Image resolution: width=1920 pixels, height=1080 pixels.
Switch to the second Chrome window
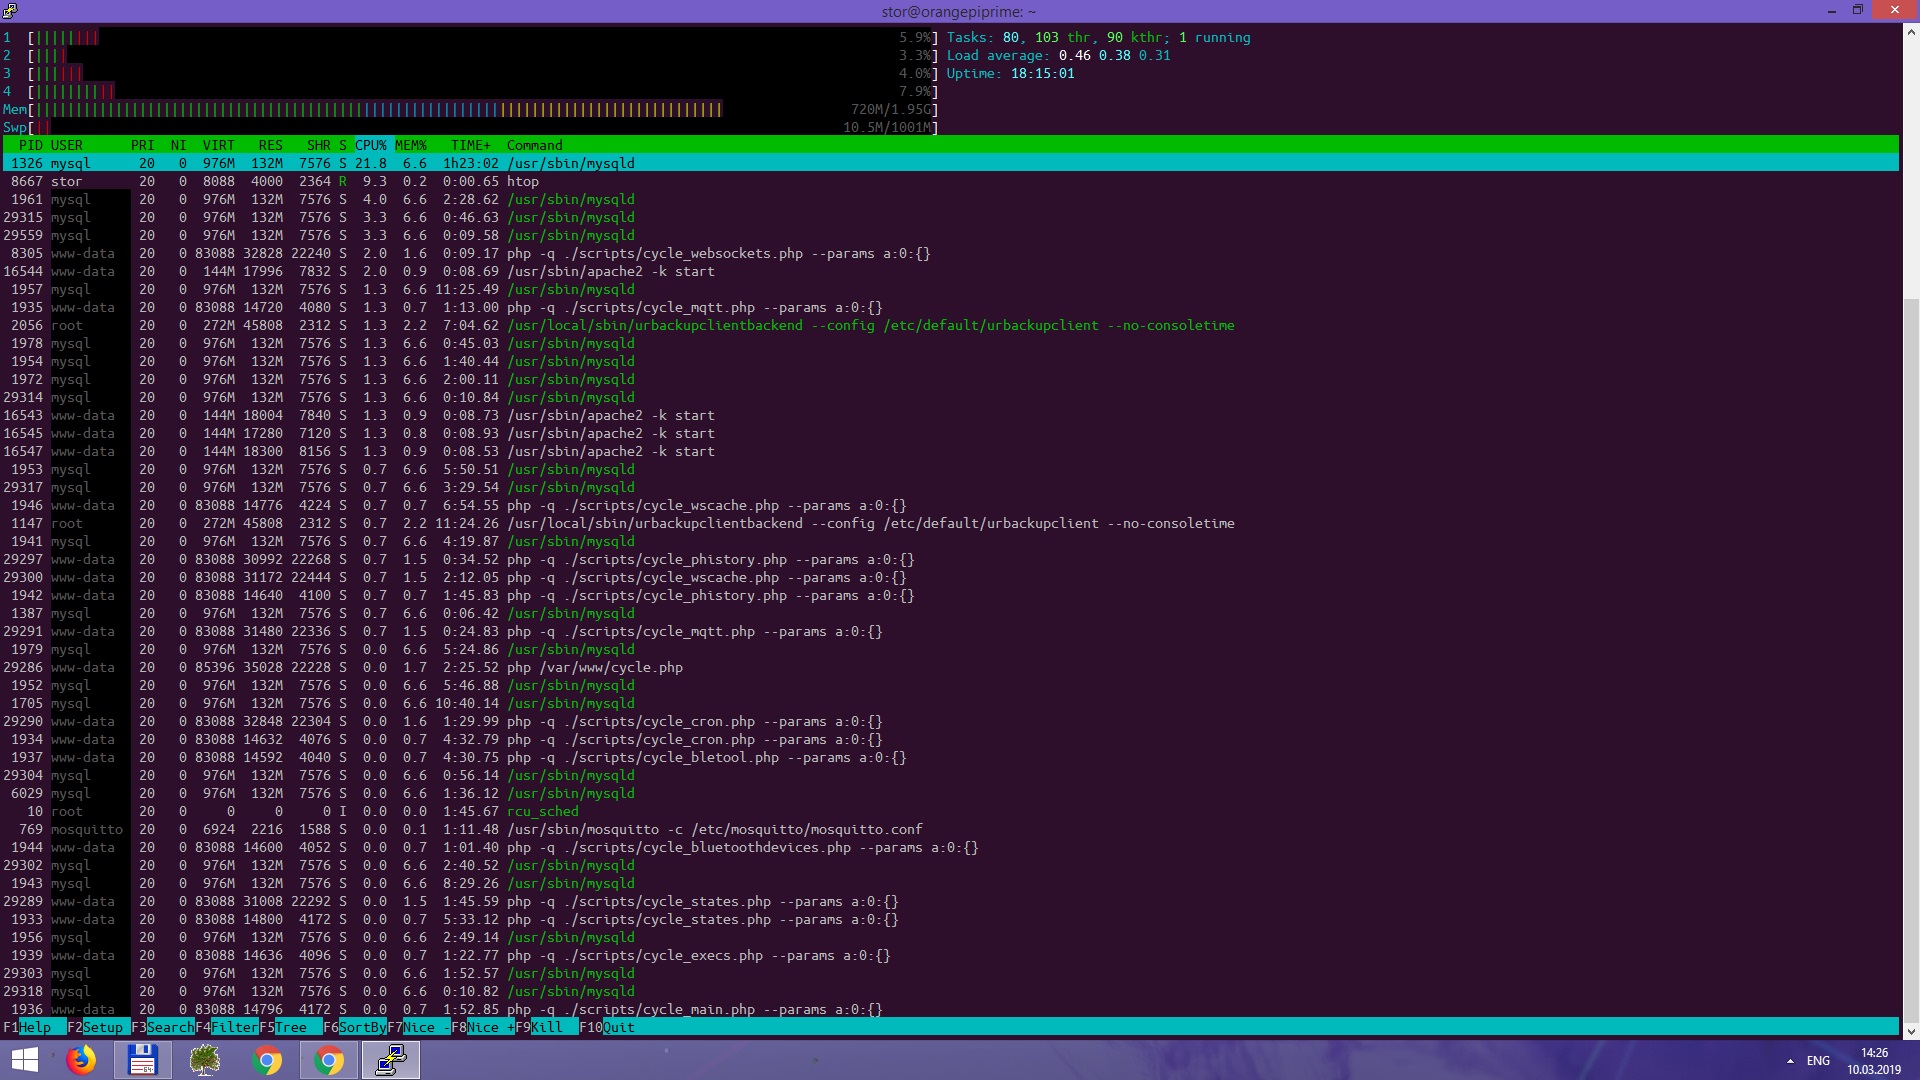(329, 1060)
